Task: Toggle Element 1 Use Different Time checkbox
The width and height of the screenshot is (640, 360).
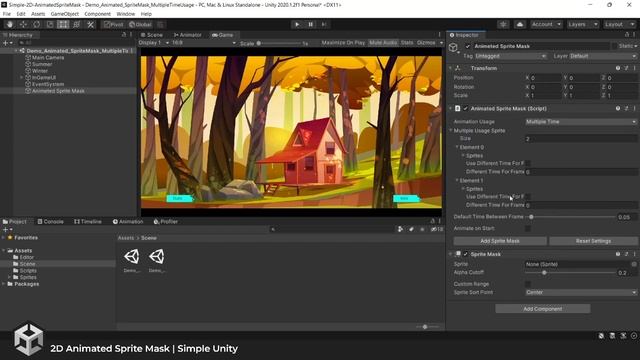Action: 528,197
